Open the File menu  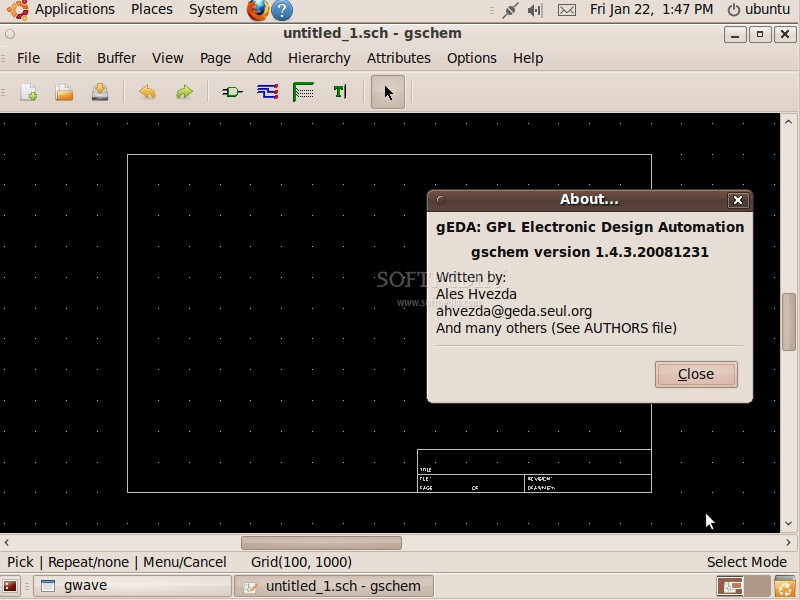tap(28, 58)
